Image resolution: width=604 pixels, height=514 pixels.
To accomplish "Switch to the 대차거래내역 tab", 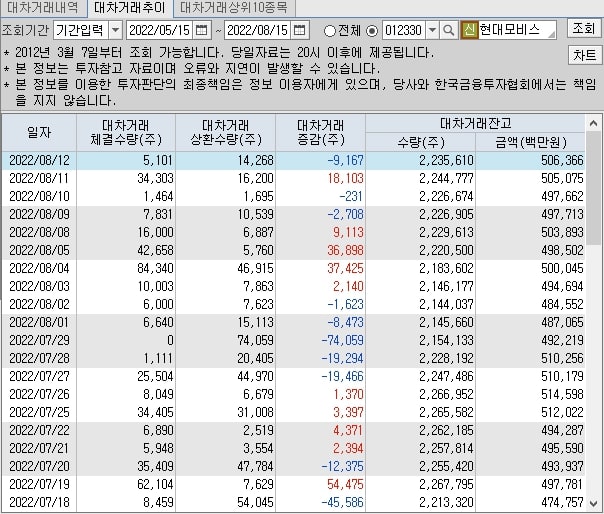I will point(43,8).
